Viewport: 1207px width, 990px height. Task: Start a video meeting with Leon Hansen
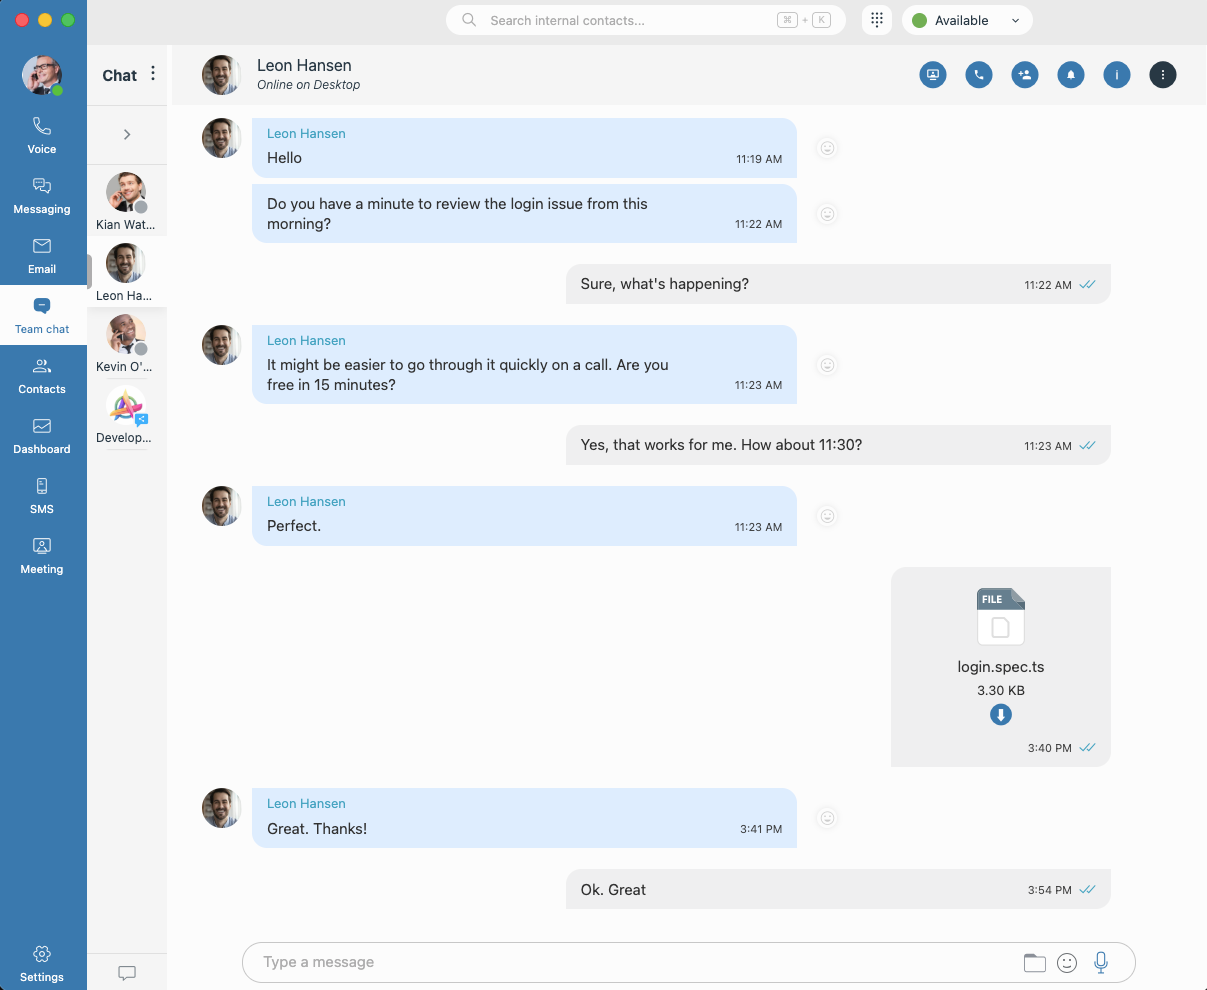tap(932, 74)
